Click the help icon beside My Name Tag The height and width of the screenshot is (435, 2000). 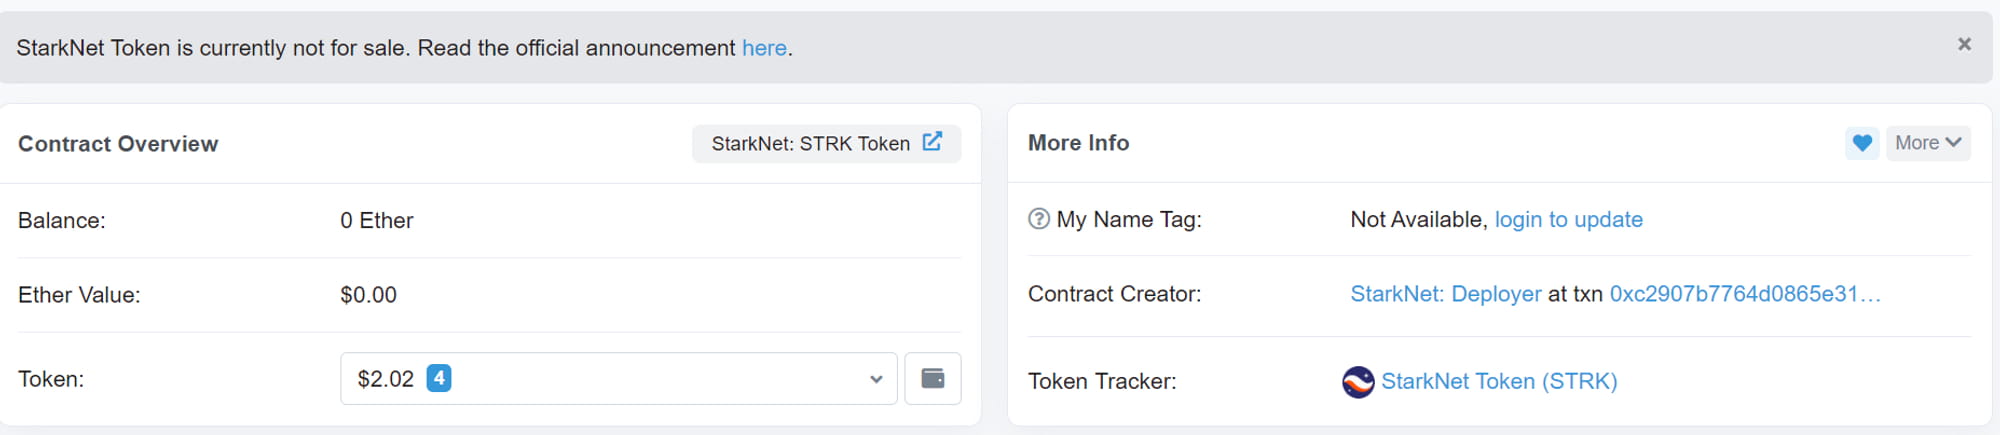pyautogui.click(x=1039, y=219)
